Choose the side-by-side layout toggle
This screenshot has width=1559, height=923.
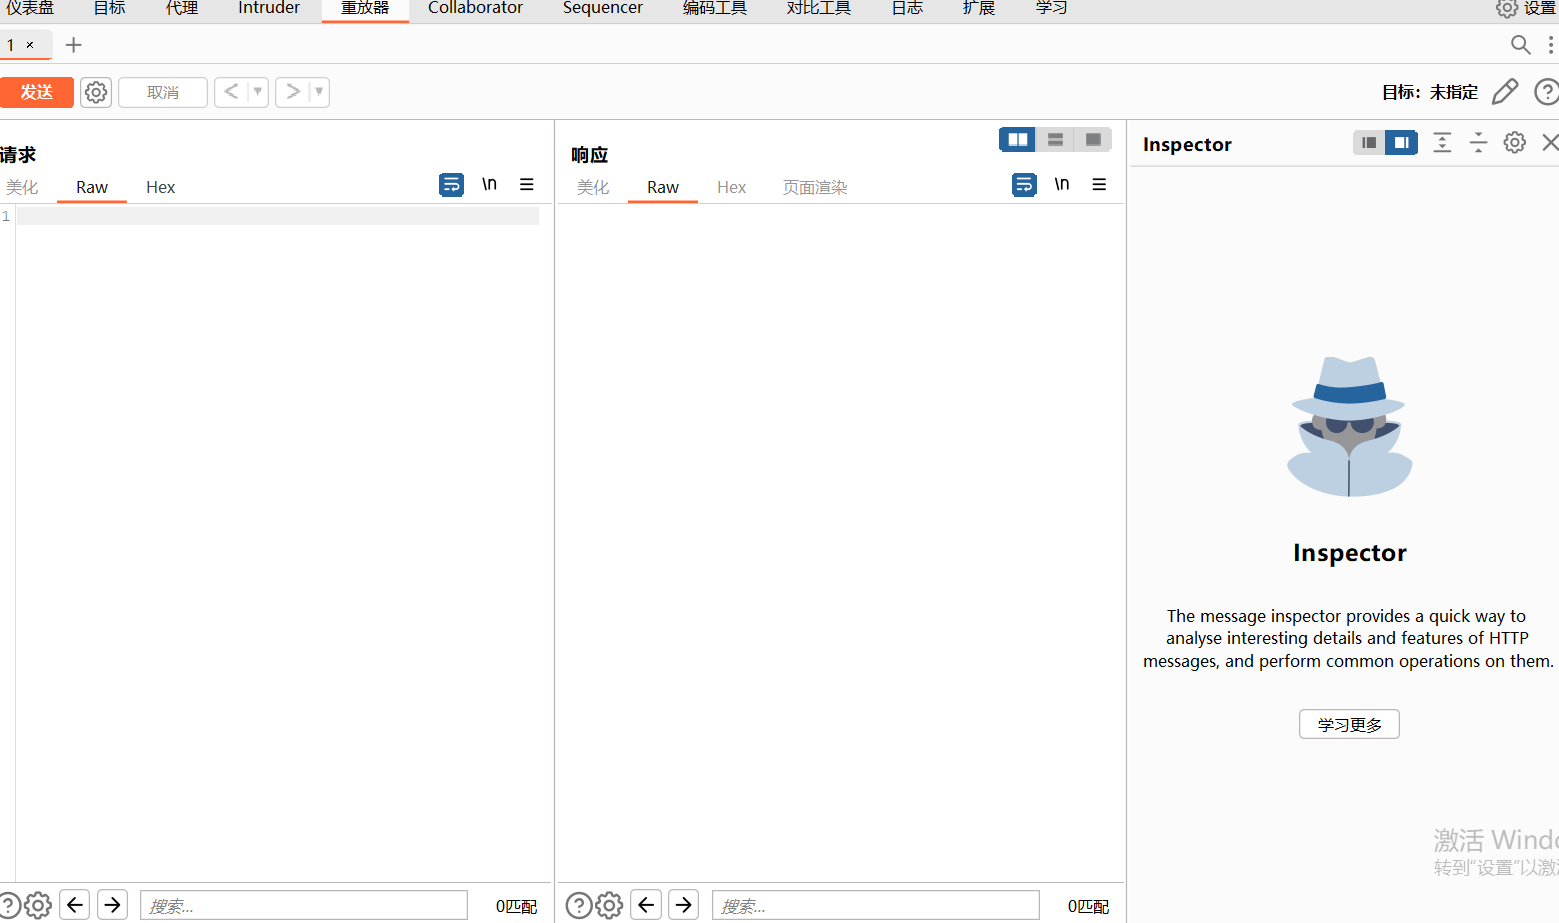1018,140
